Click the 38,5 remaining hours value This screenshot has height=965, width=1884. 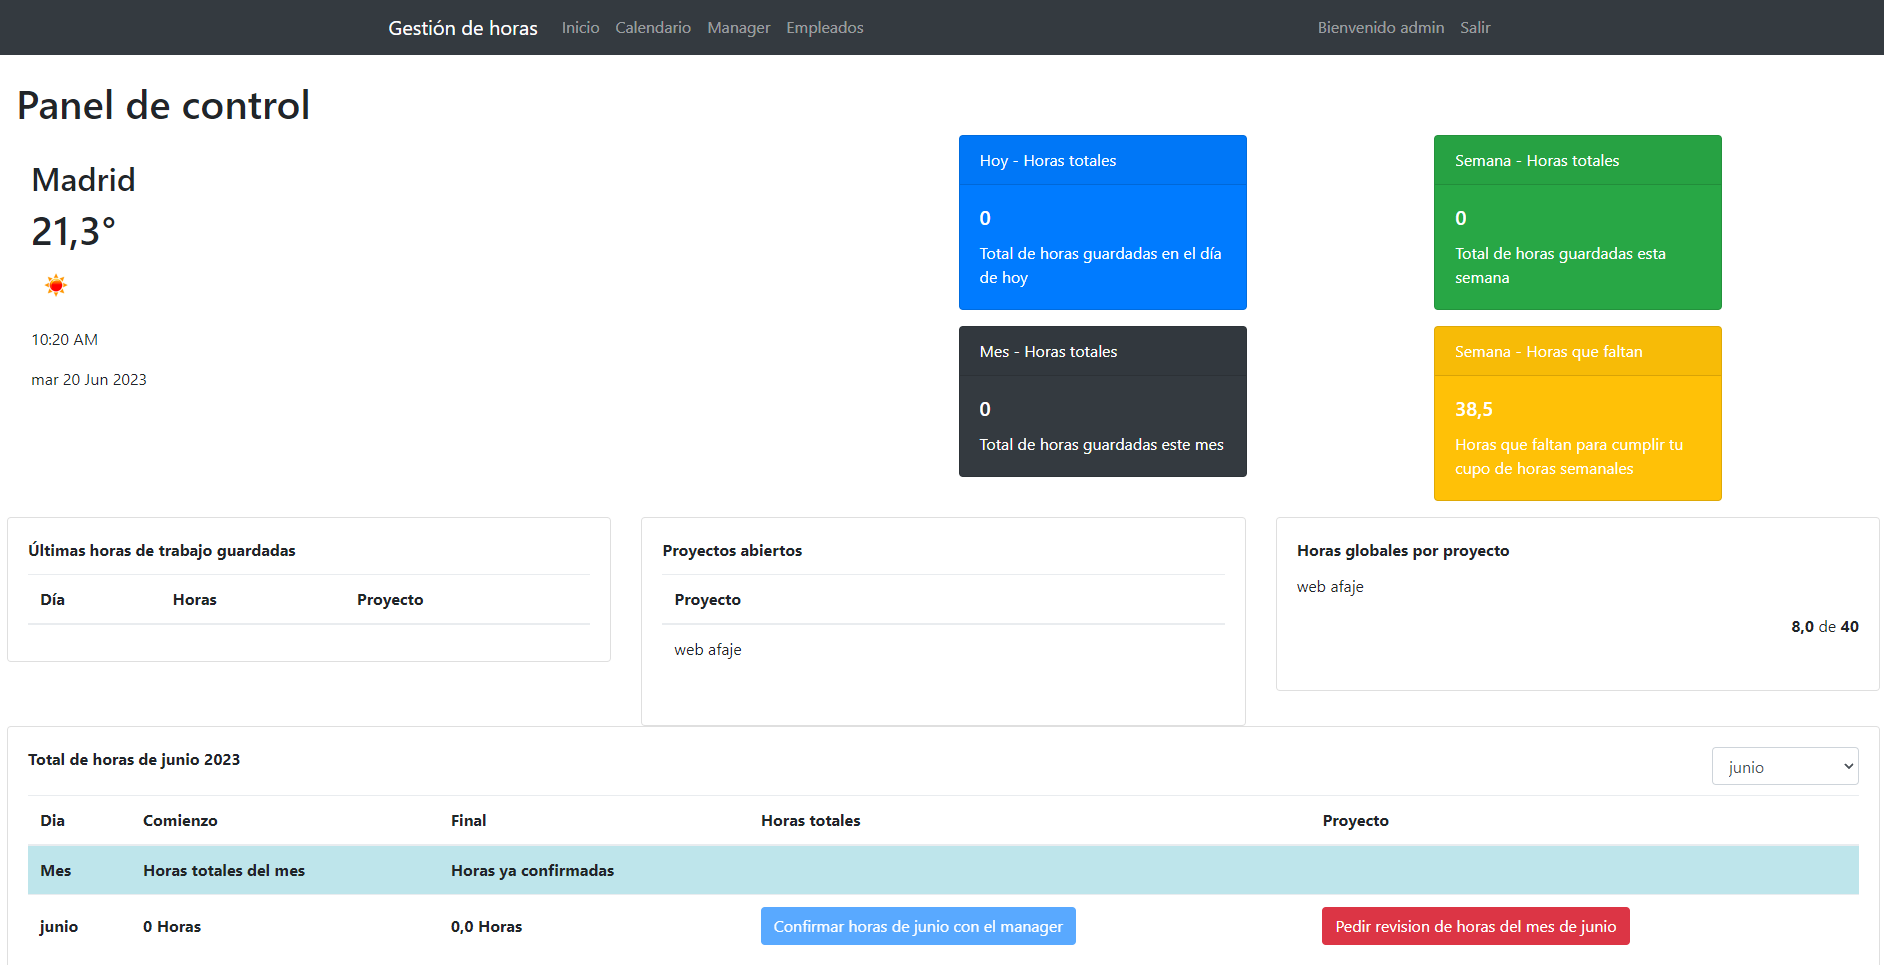[1474, 409]
